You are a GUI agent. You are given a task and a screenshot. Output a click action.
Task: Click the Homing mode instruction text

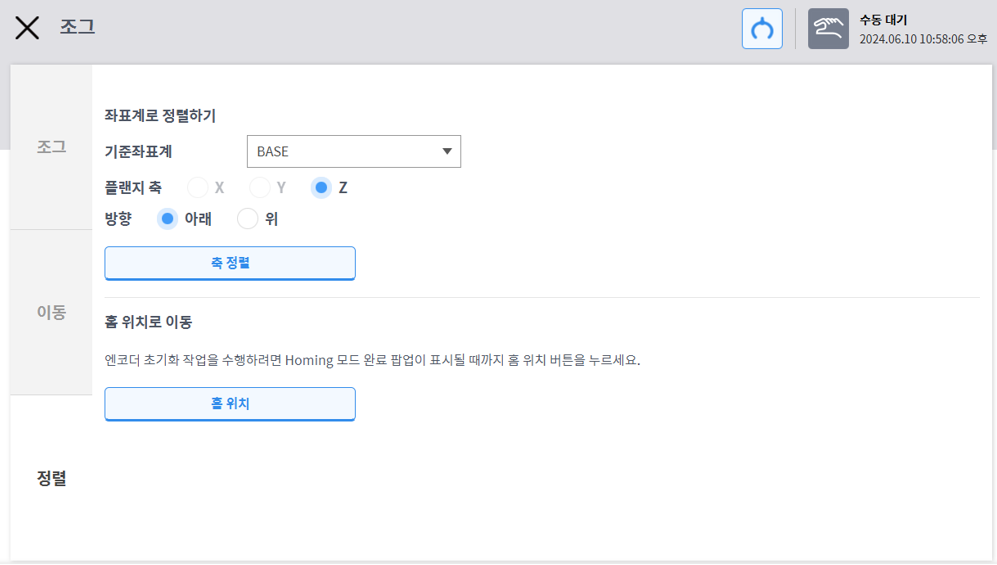(372, 360)
